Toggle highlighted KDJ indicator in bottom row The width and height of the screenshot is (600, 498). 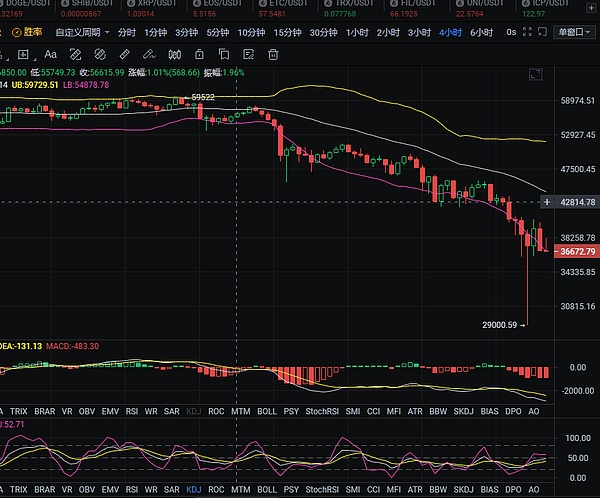pyautogui.click(x=191, y=490)
